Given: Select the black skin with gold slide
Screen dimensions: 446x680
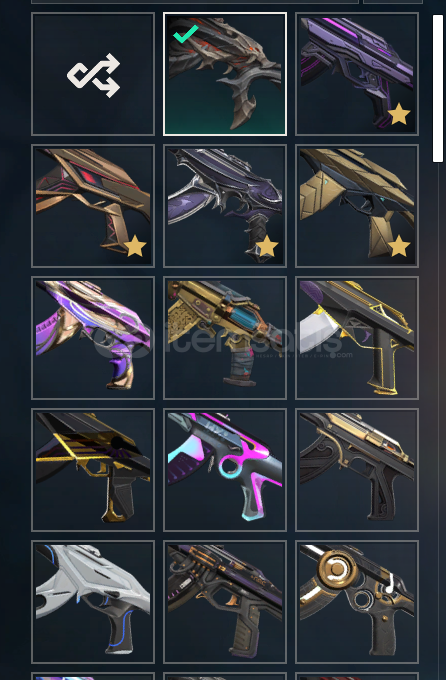Looking at the screenshot, I should [357, 470].
